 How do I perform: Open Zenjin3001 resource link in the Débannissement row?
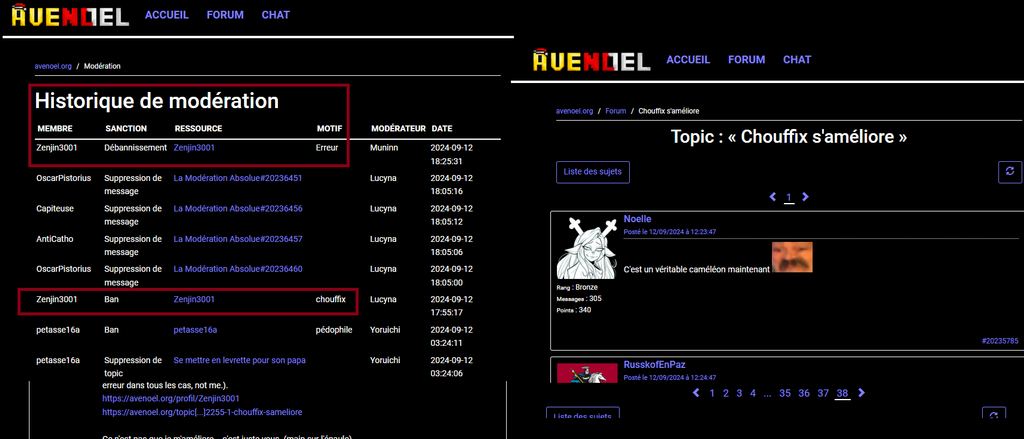click(194, 147)
